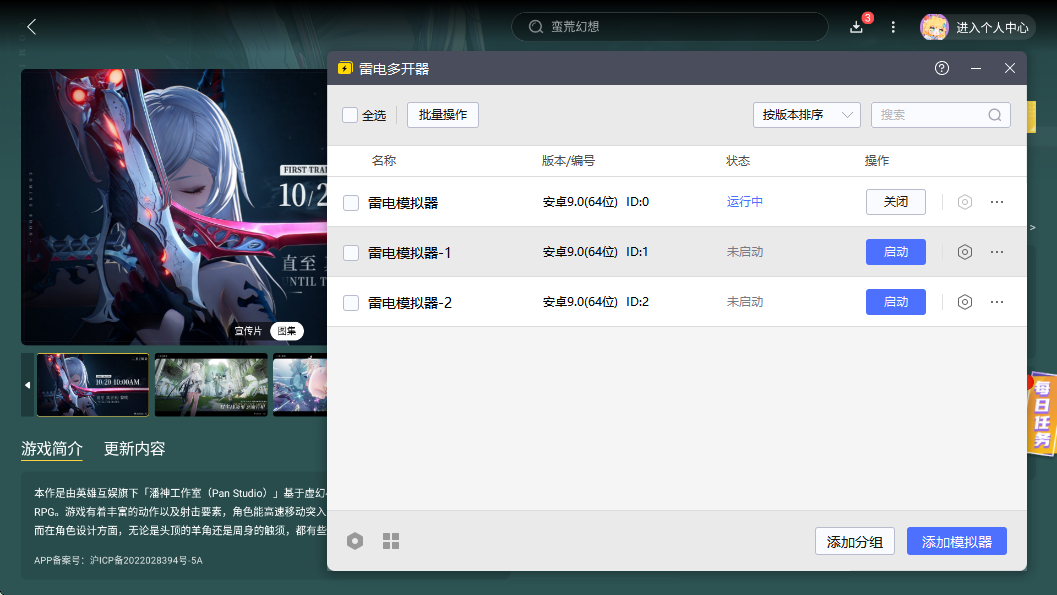This screenshot has height=595, width=1057.
Task: Click 关闭 for running 雷电模拟器
Action: [896, 202]
